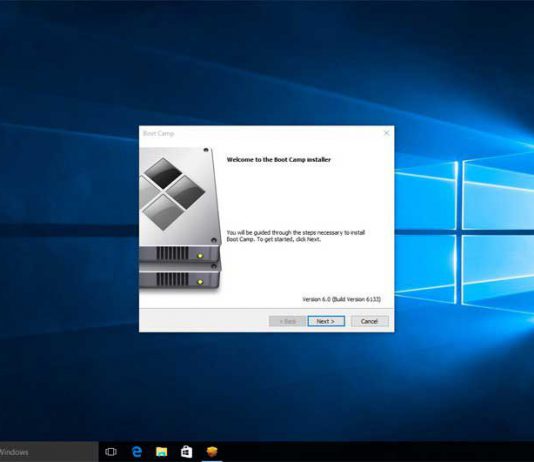Click the Next button in Boot Camp installer

(326, 321)
